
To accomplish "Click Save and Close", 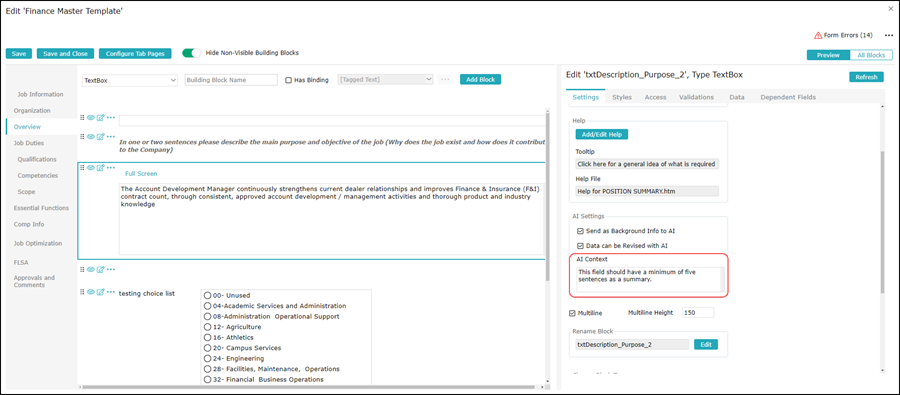I will pyautogui.click(x=65, y=53).
